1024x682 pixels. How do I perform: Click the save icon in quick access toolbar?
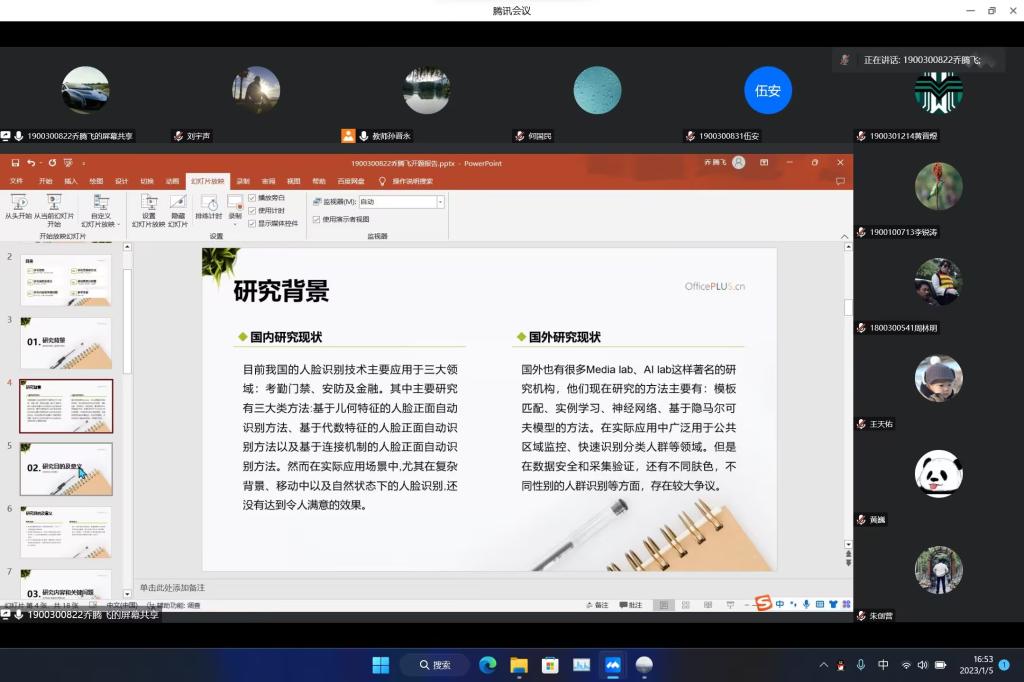[15, 163]
